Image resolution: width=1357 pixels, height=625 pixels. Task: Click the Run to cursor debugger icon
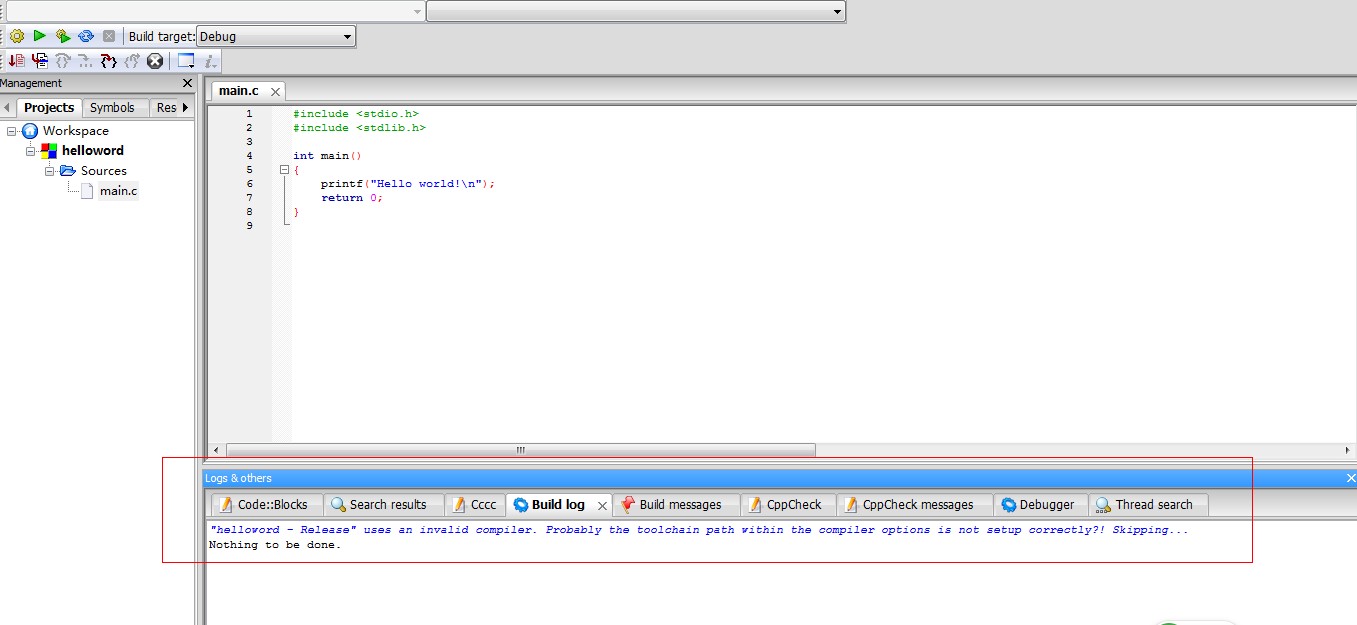point(17,61)
